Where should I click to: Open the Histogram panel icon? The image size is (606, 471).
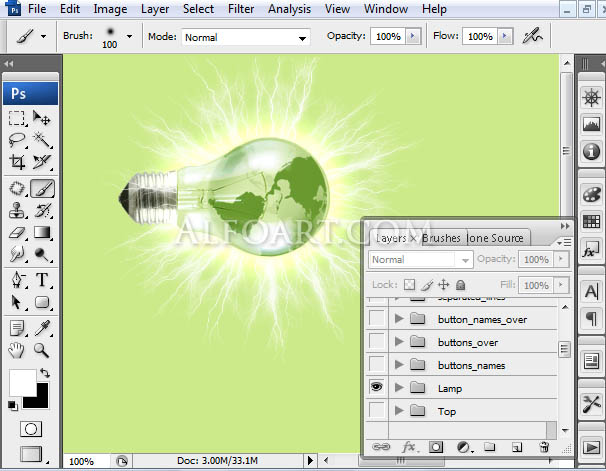point(591,124)
